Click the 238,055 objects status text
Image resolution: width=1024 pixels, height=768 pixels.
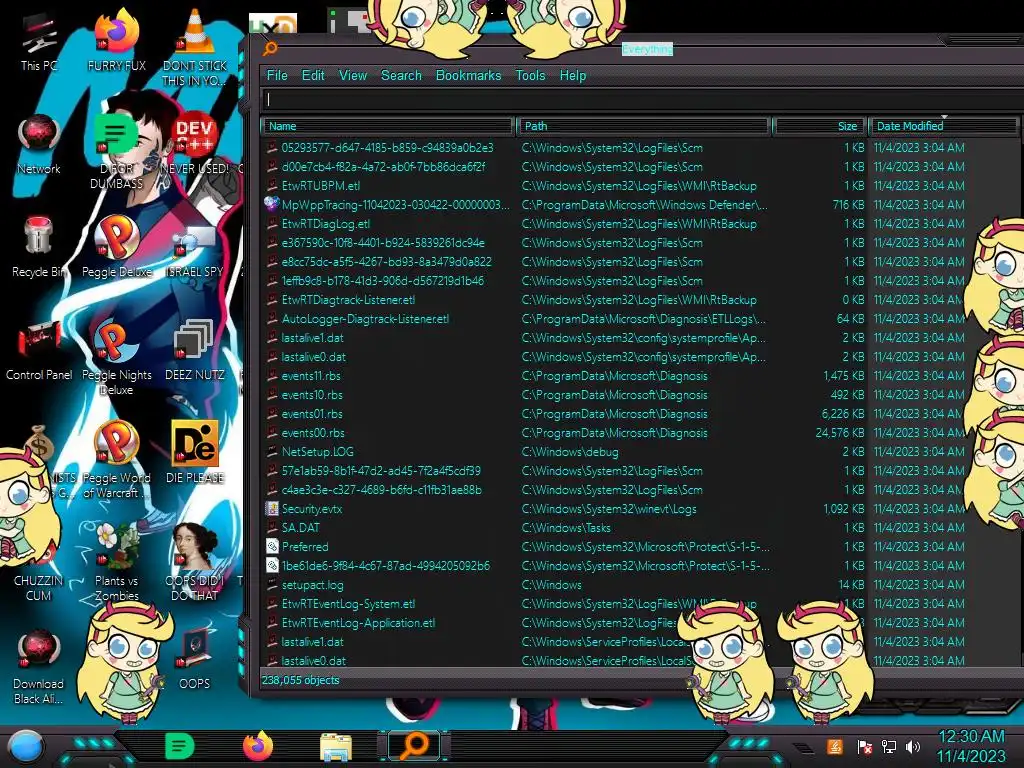click(x=300, y=680)
